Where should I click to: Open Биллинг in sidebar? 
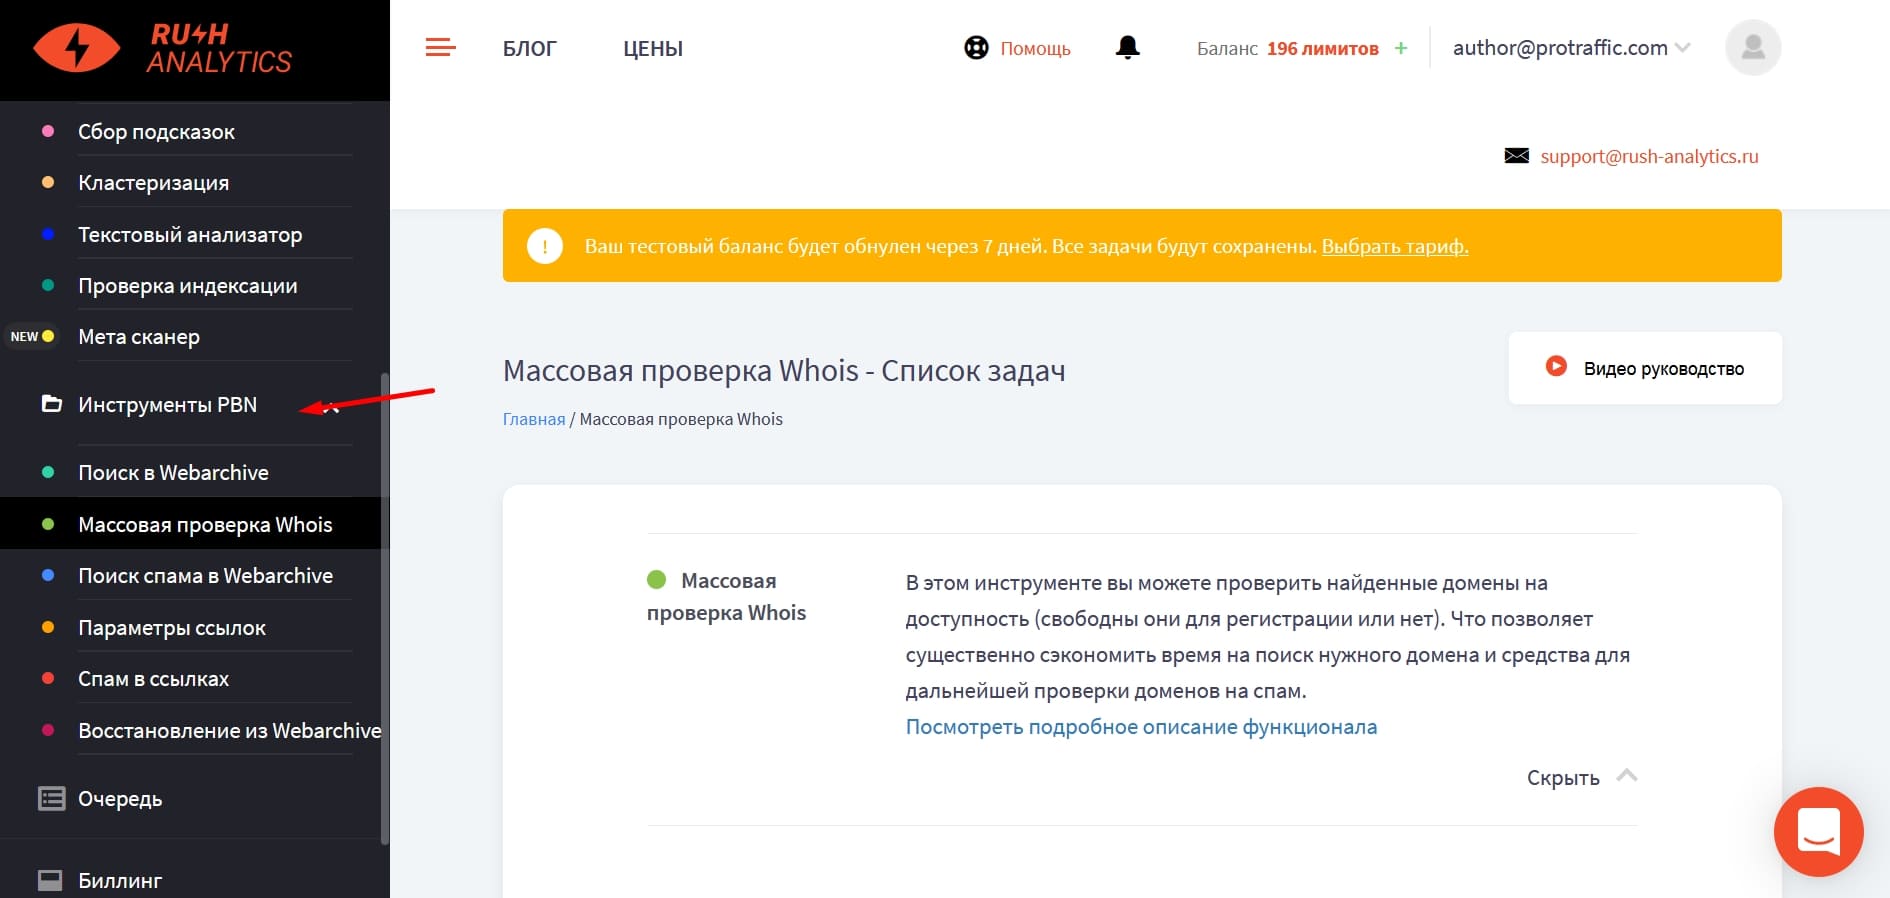(120, 881)
